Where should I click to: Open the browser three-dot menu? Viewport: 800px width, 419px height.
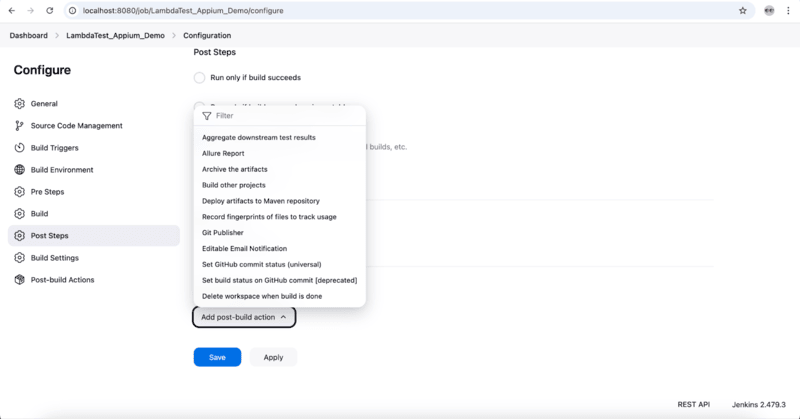tap(788, 11)
